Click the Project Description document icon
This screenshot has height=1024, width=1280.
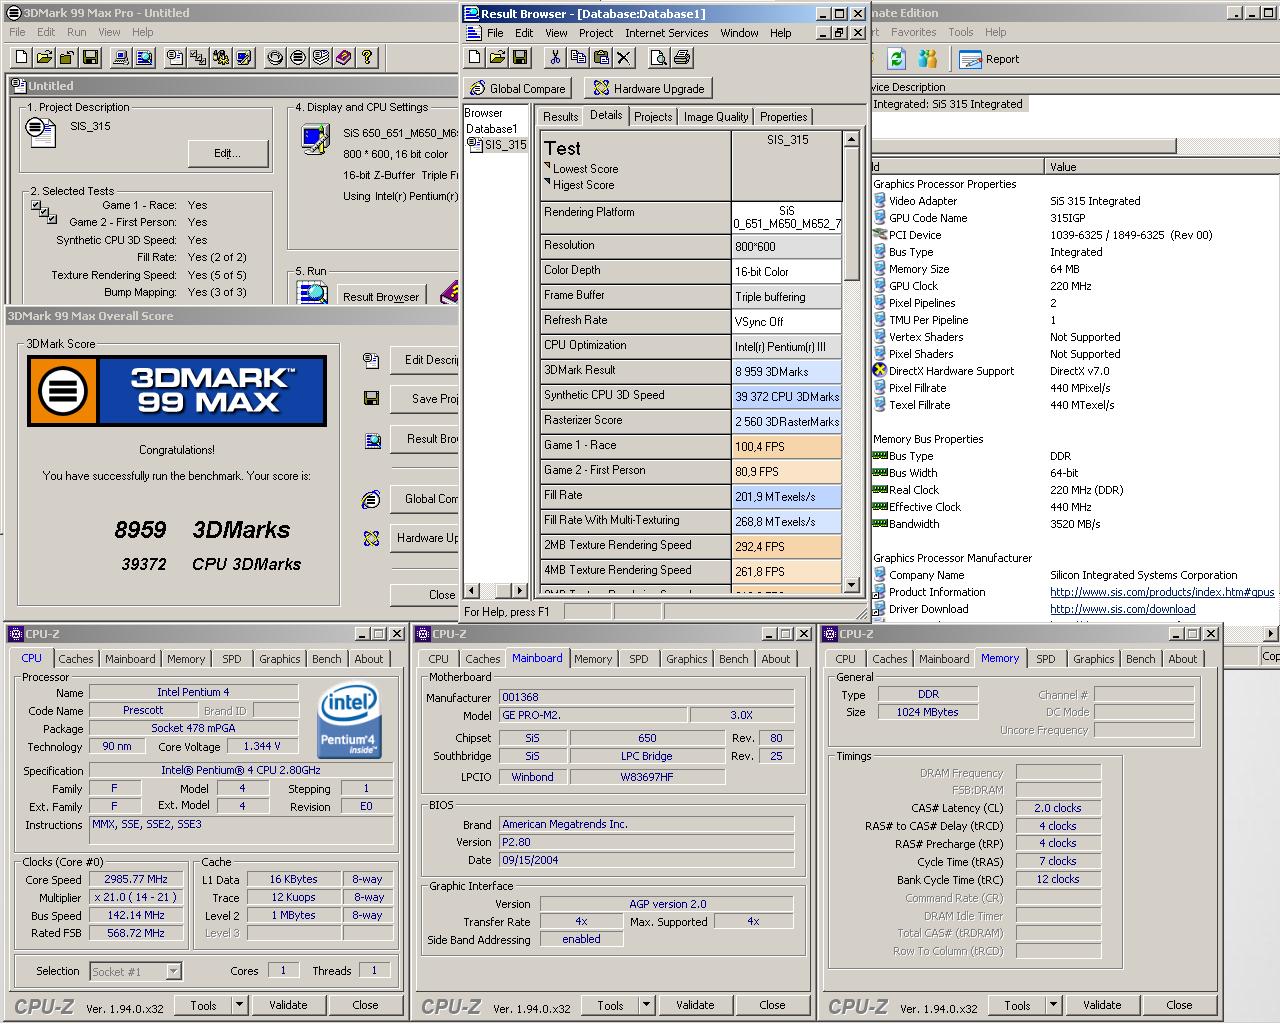tap(41, 132)
